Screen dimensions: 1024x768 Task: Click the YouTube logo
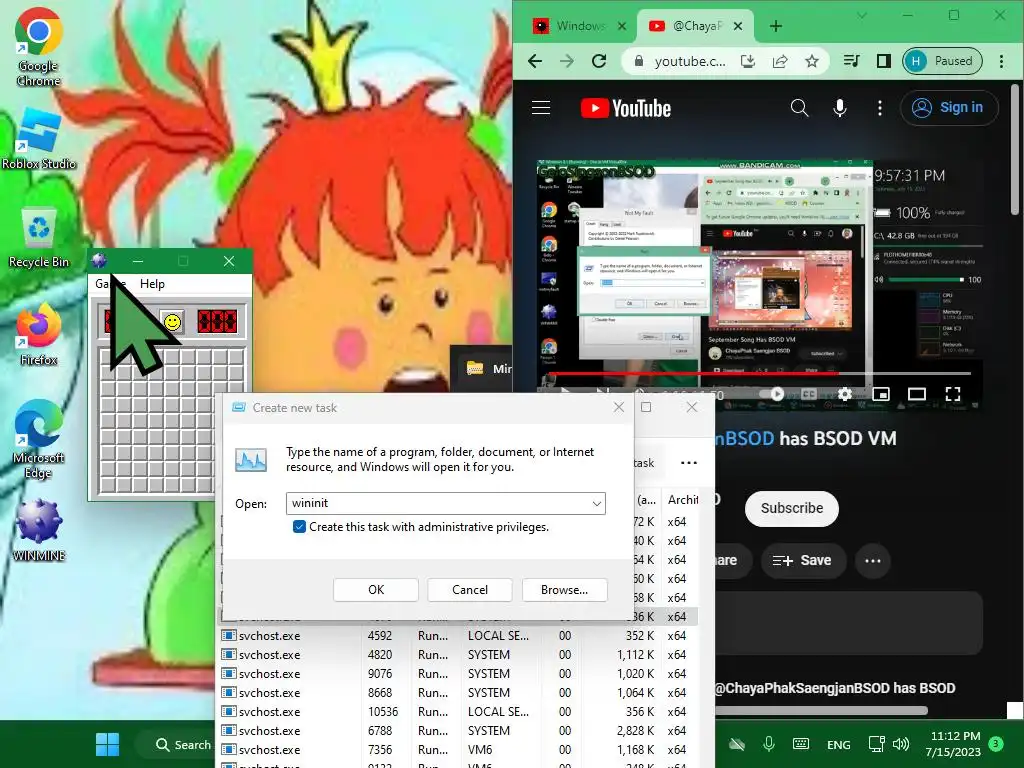(626, 108)
